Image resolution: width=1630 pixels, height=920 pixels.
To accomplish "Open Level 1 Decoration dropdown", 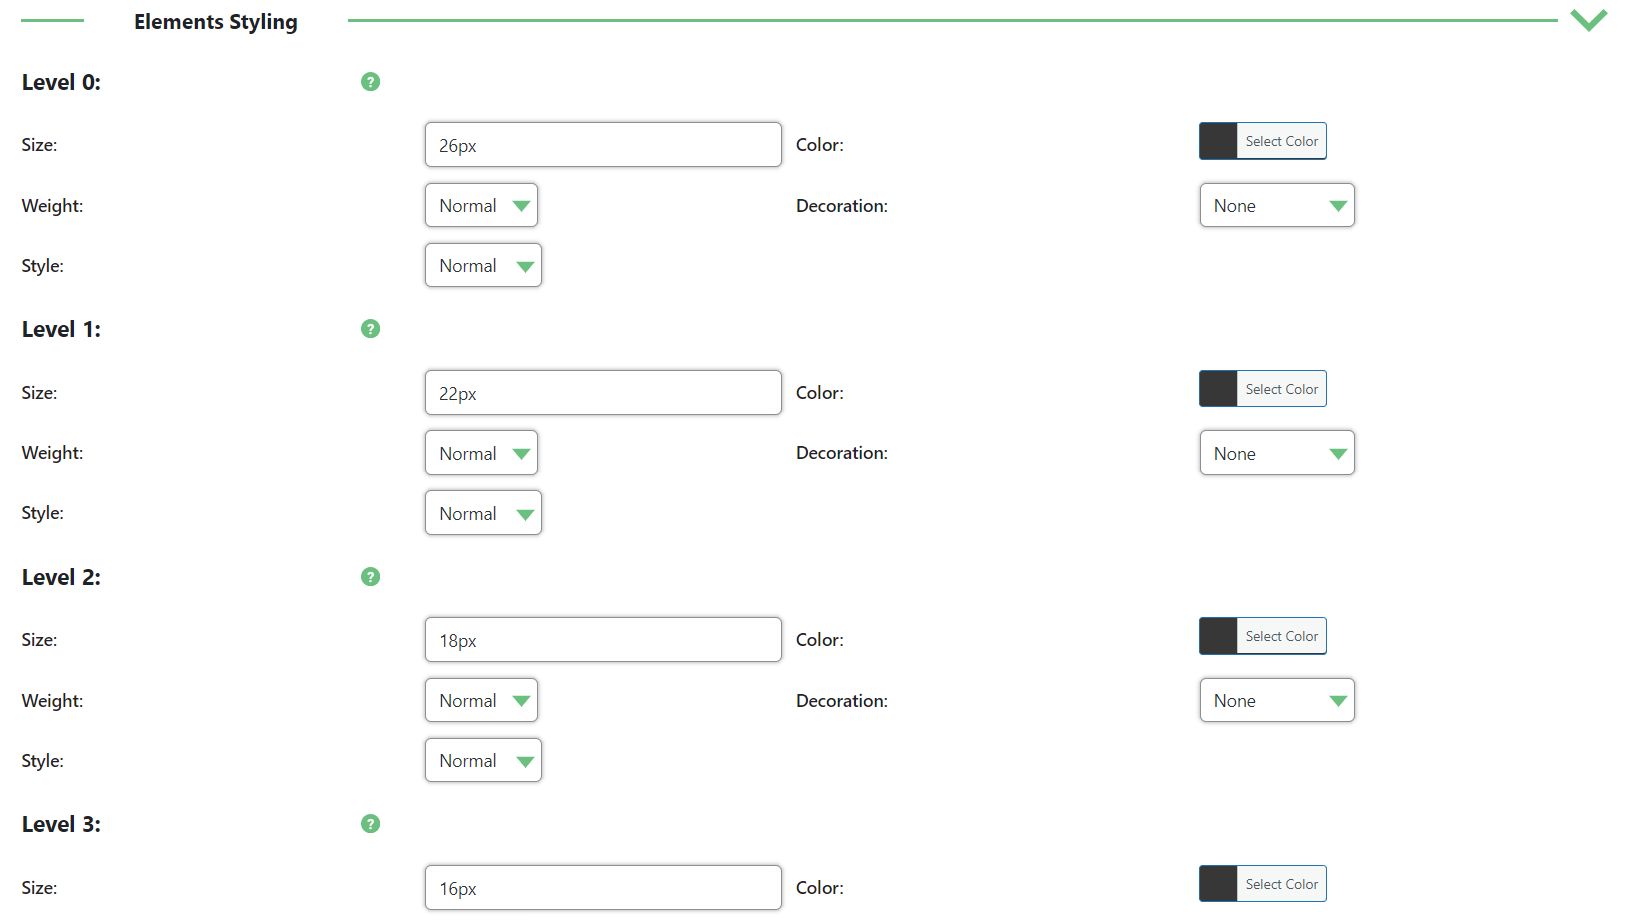I will pos(1277,453).
